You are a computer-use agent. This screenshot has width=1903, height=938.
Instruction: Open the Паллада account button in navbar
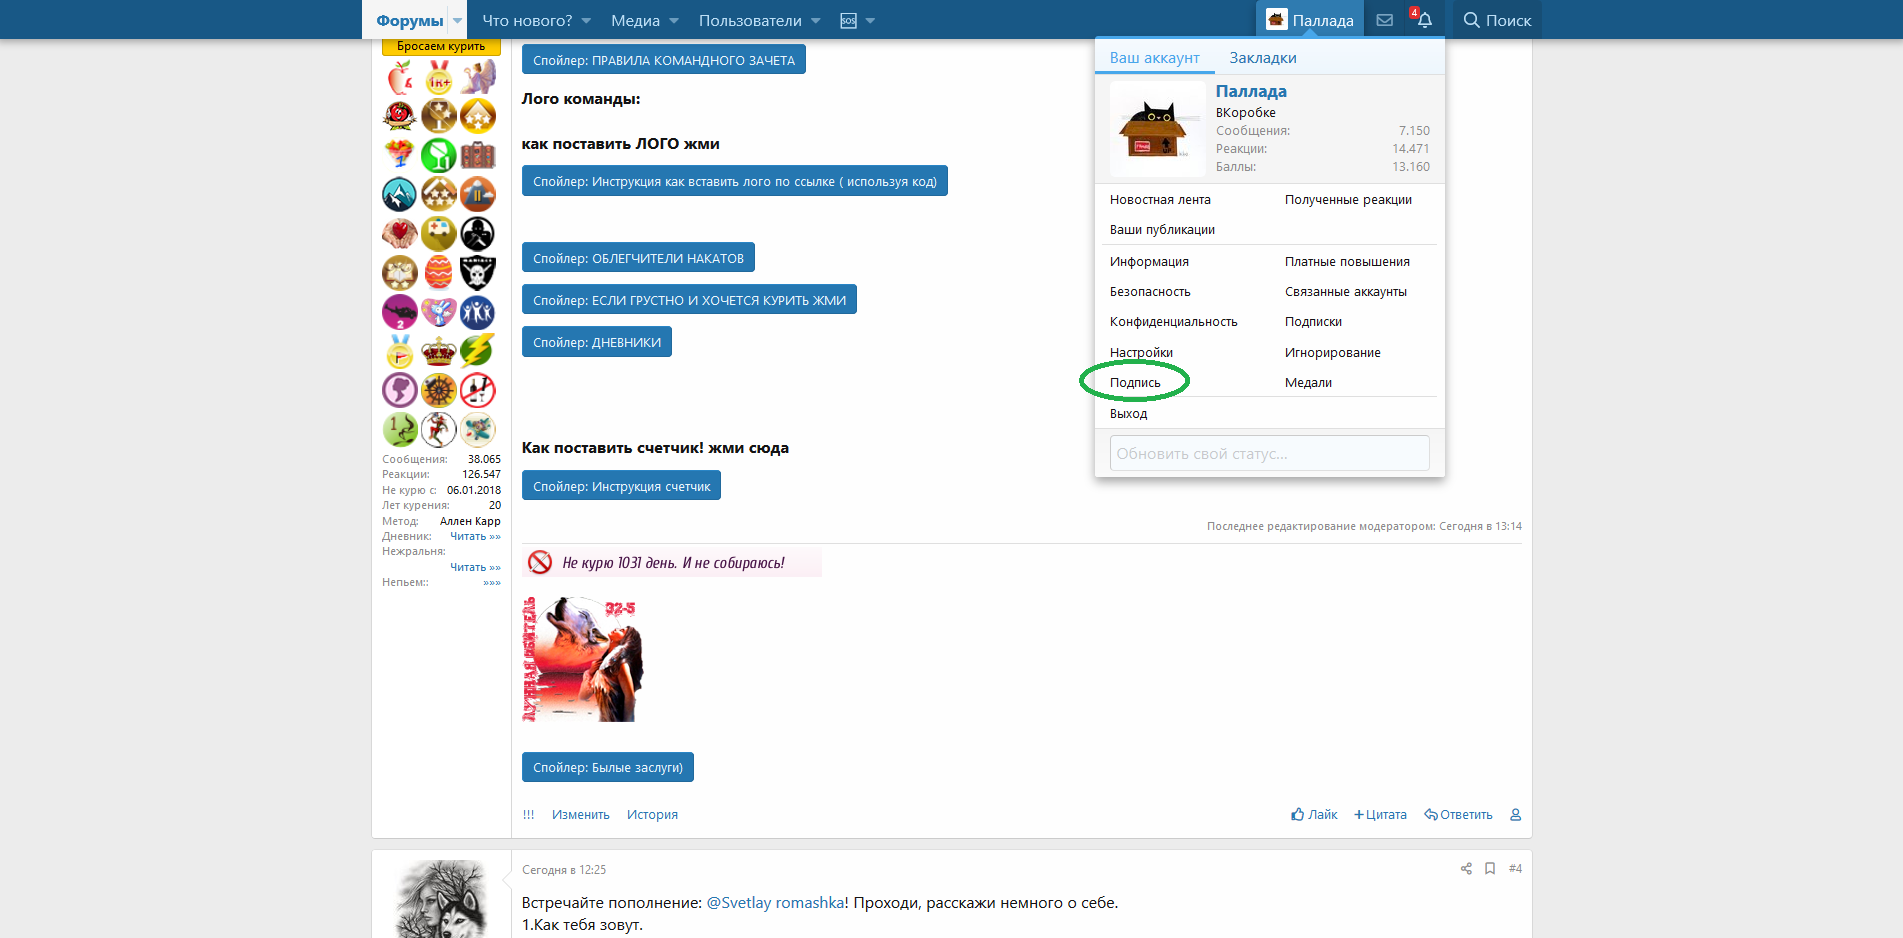click(1310, 20)
